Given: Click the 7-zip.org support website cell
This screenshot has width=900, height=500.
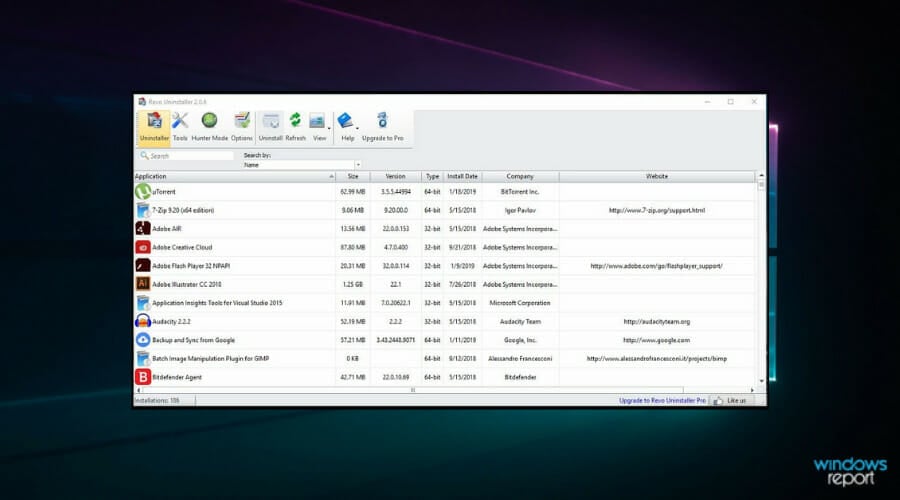Looking at the screenshot, I should coord(657,210).
